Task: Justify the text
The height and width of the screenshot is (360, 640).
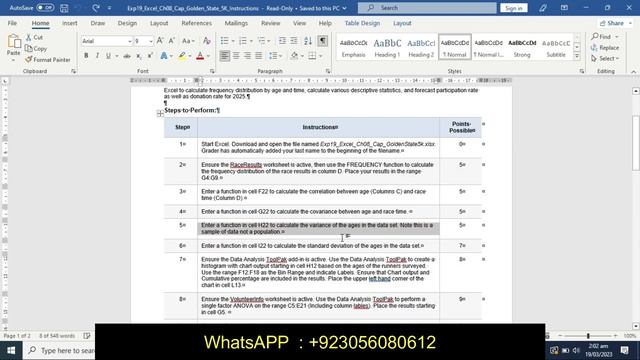Action: [x=259, y=56]
